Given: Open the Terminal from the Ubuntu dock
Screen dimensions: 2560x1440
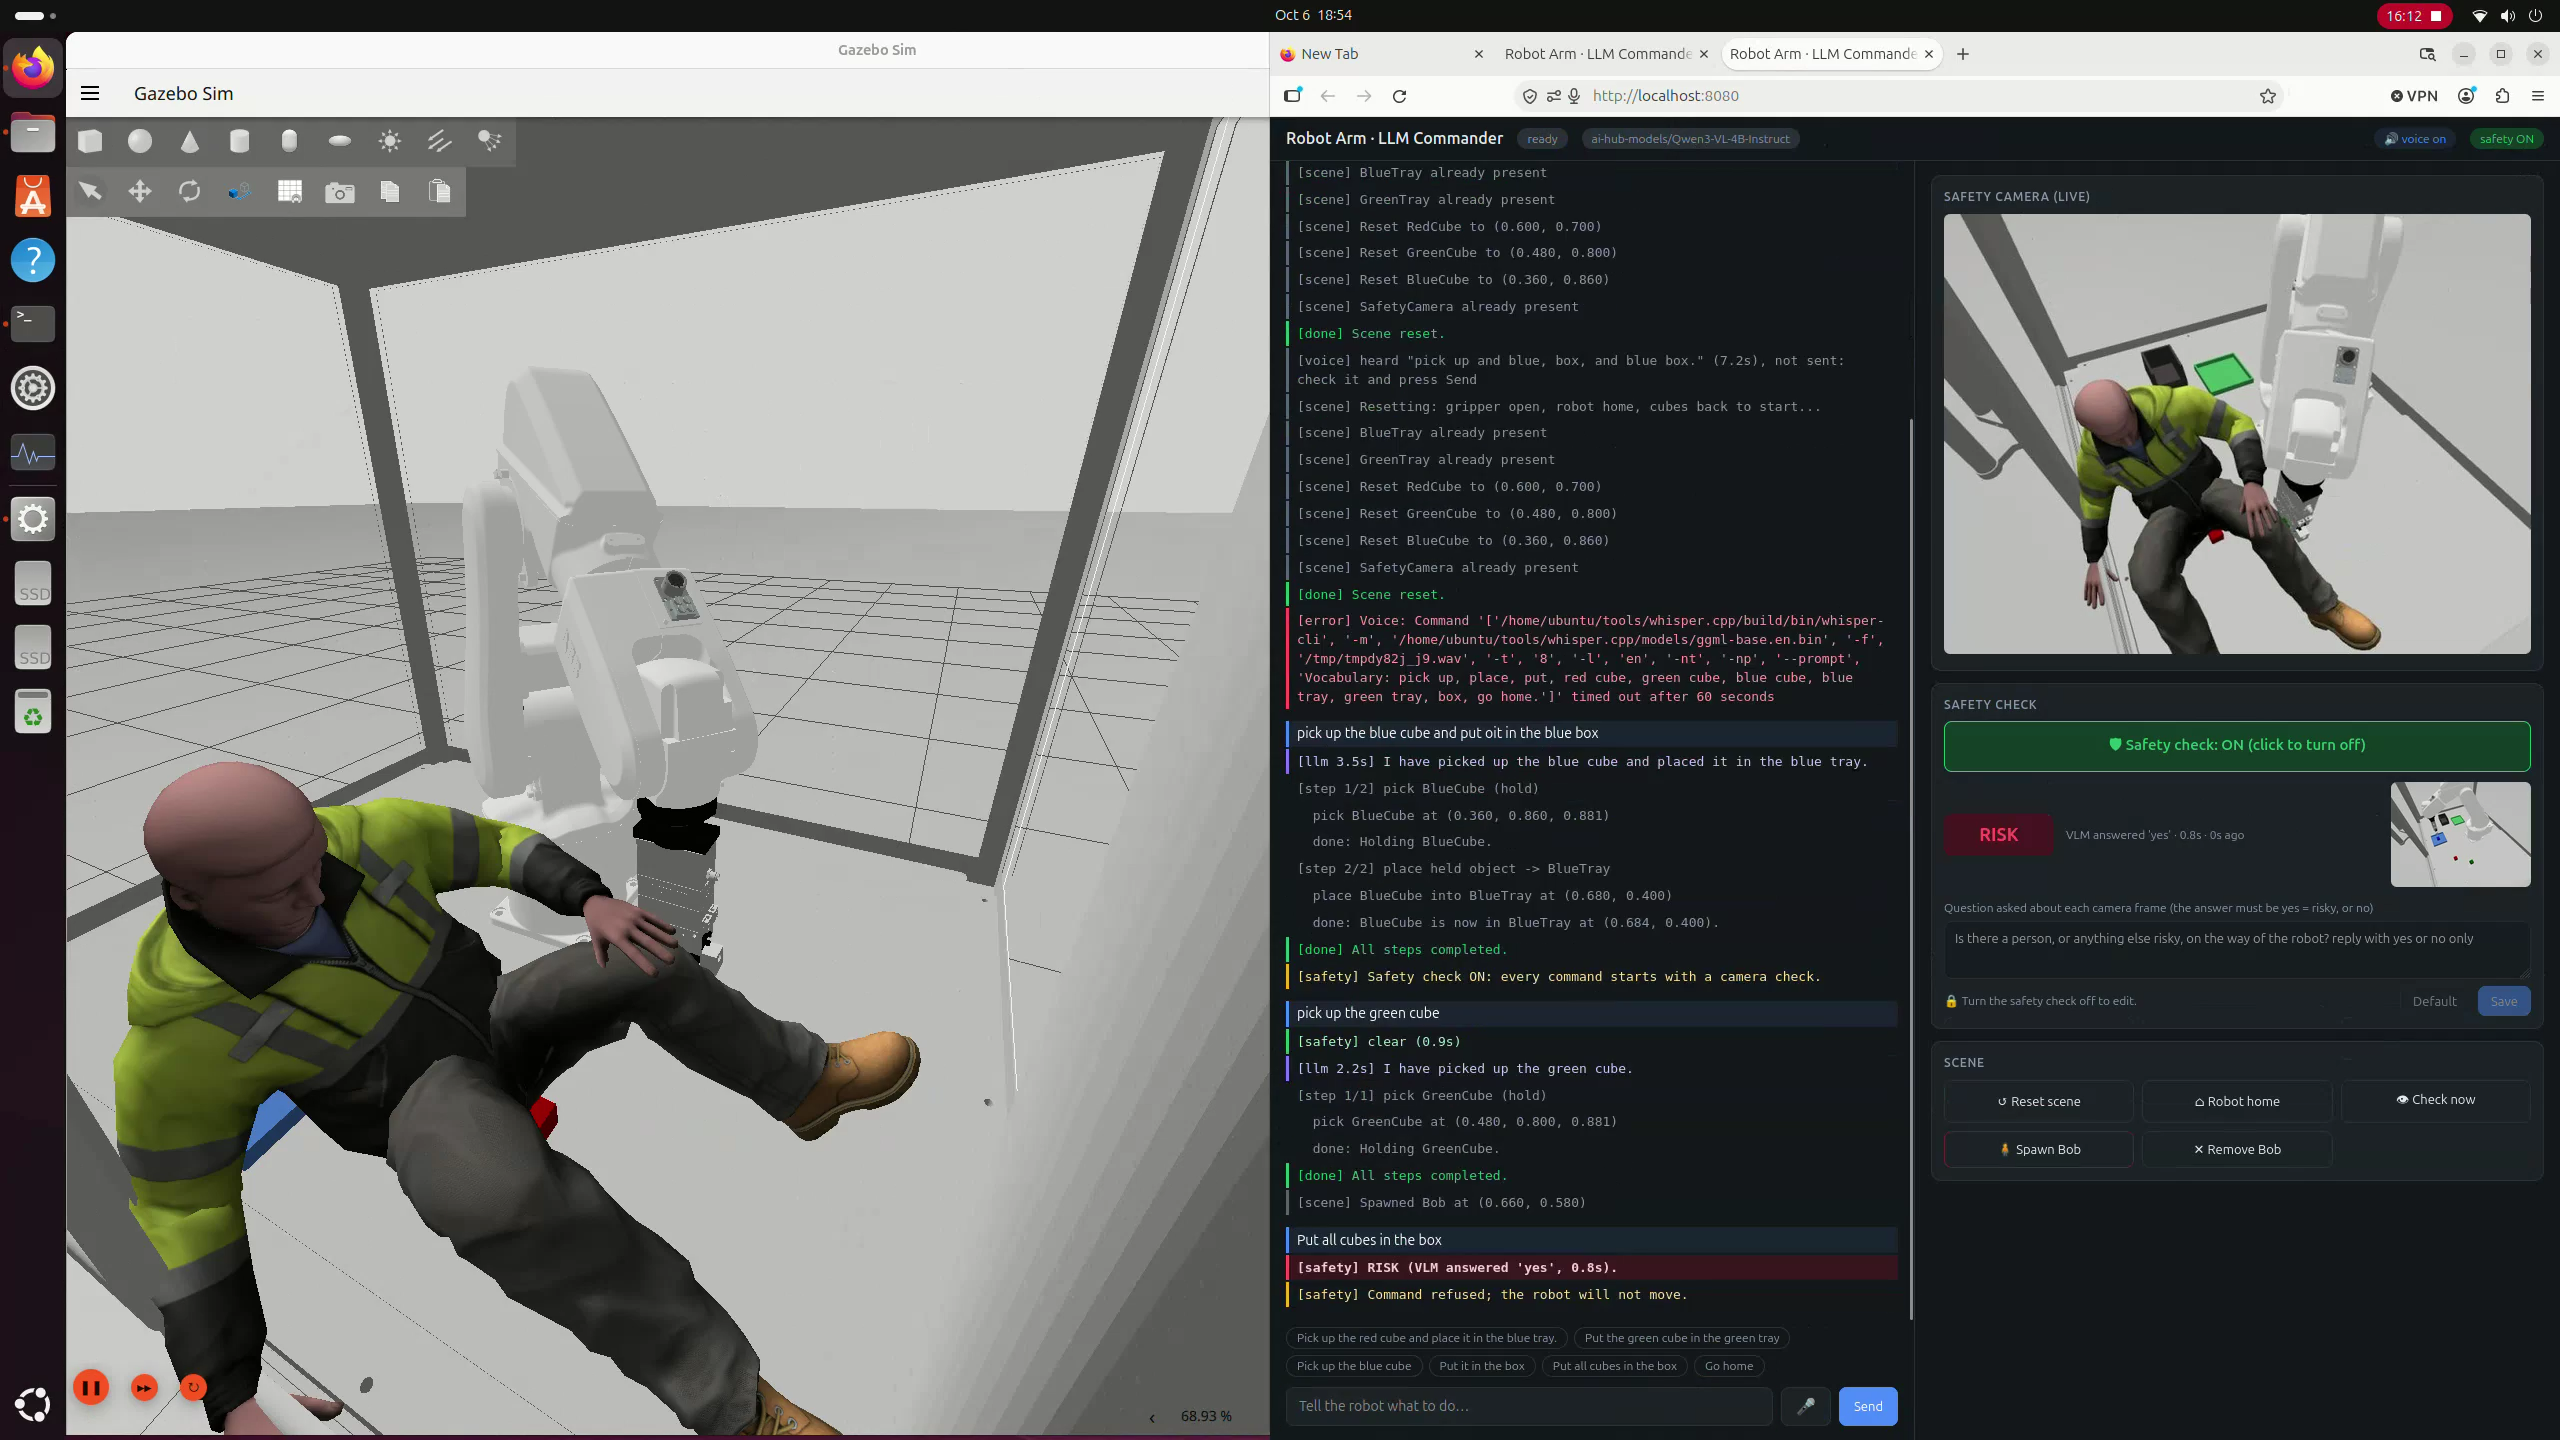Looking at the screenshot, I should (x=33, y=323).
